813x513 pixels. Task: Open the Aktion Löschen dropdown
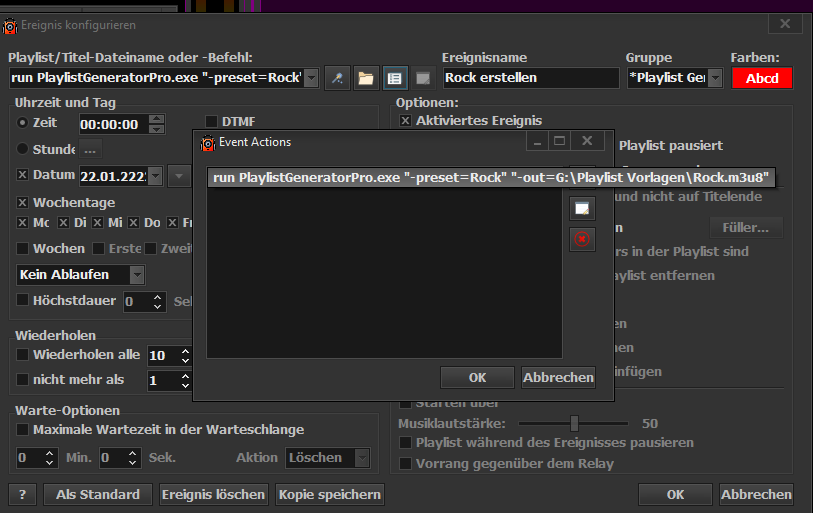pyautogui.click(x=362, y=458)
